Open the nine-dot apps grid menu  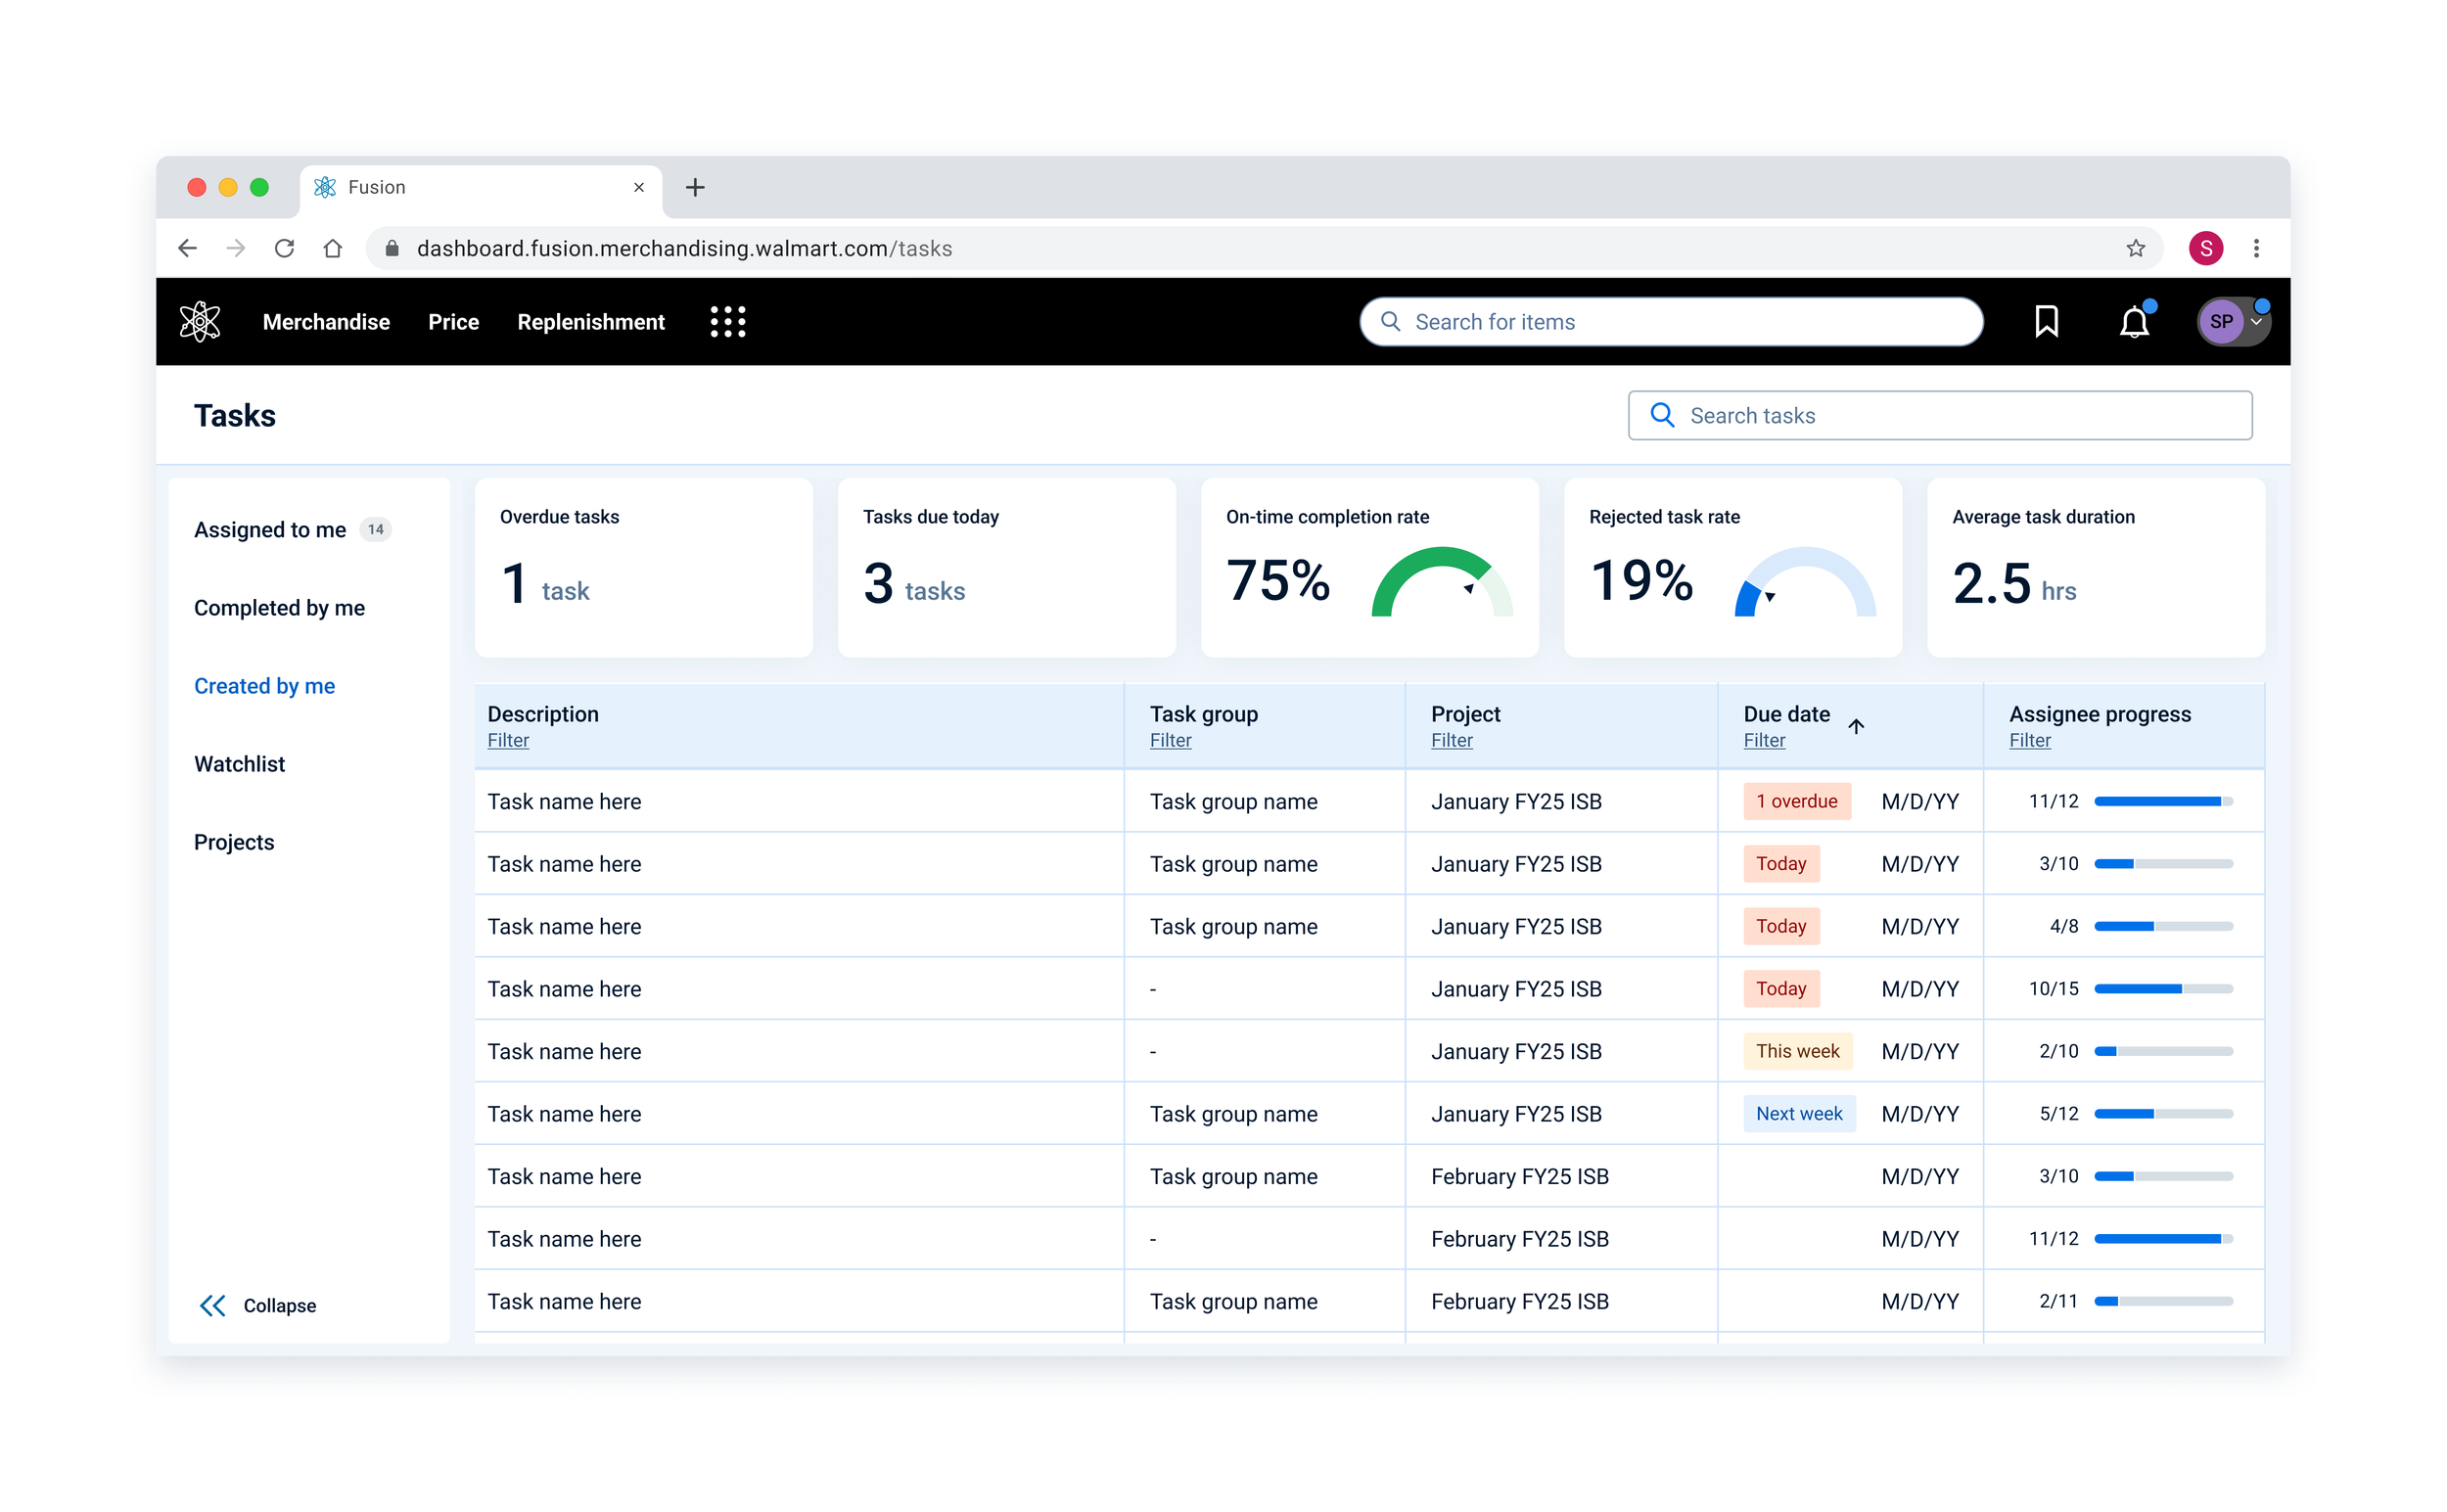click(727, 322)
